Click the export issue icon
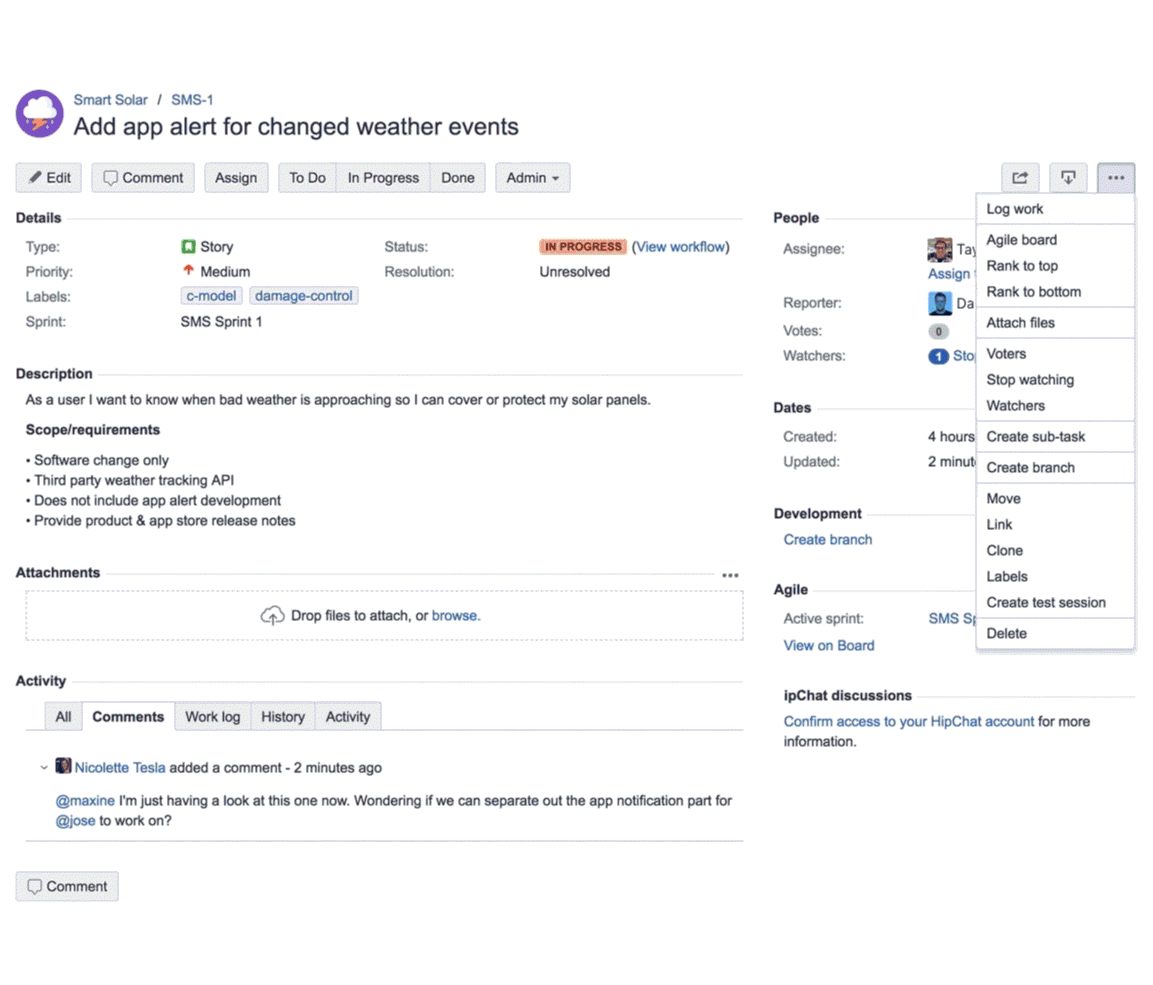 click(x=1069, y=177)
